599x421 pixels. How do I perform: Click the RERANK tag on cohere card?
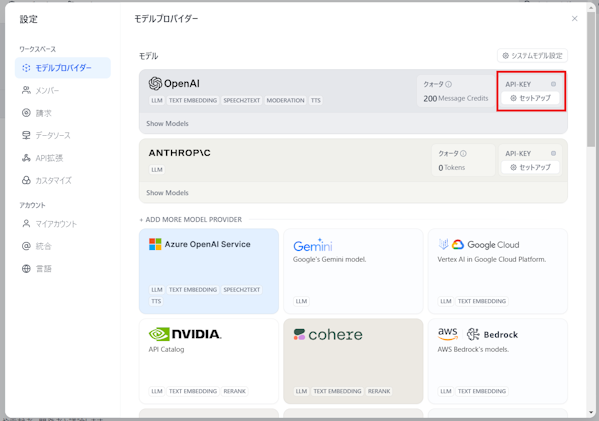379,392
